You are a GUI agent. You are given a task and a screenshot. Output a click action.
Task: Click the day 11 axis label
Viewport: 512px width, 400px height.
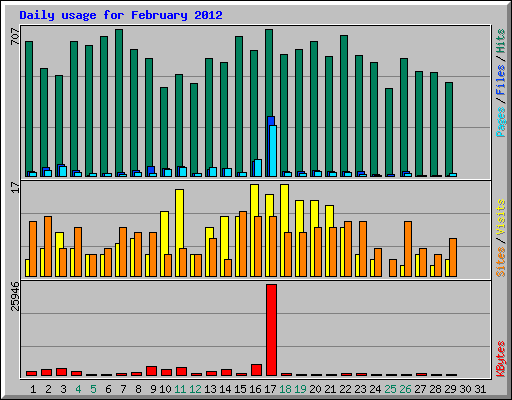tap(180, 389)
